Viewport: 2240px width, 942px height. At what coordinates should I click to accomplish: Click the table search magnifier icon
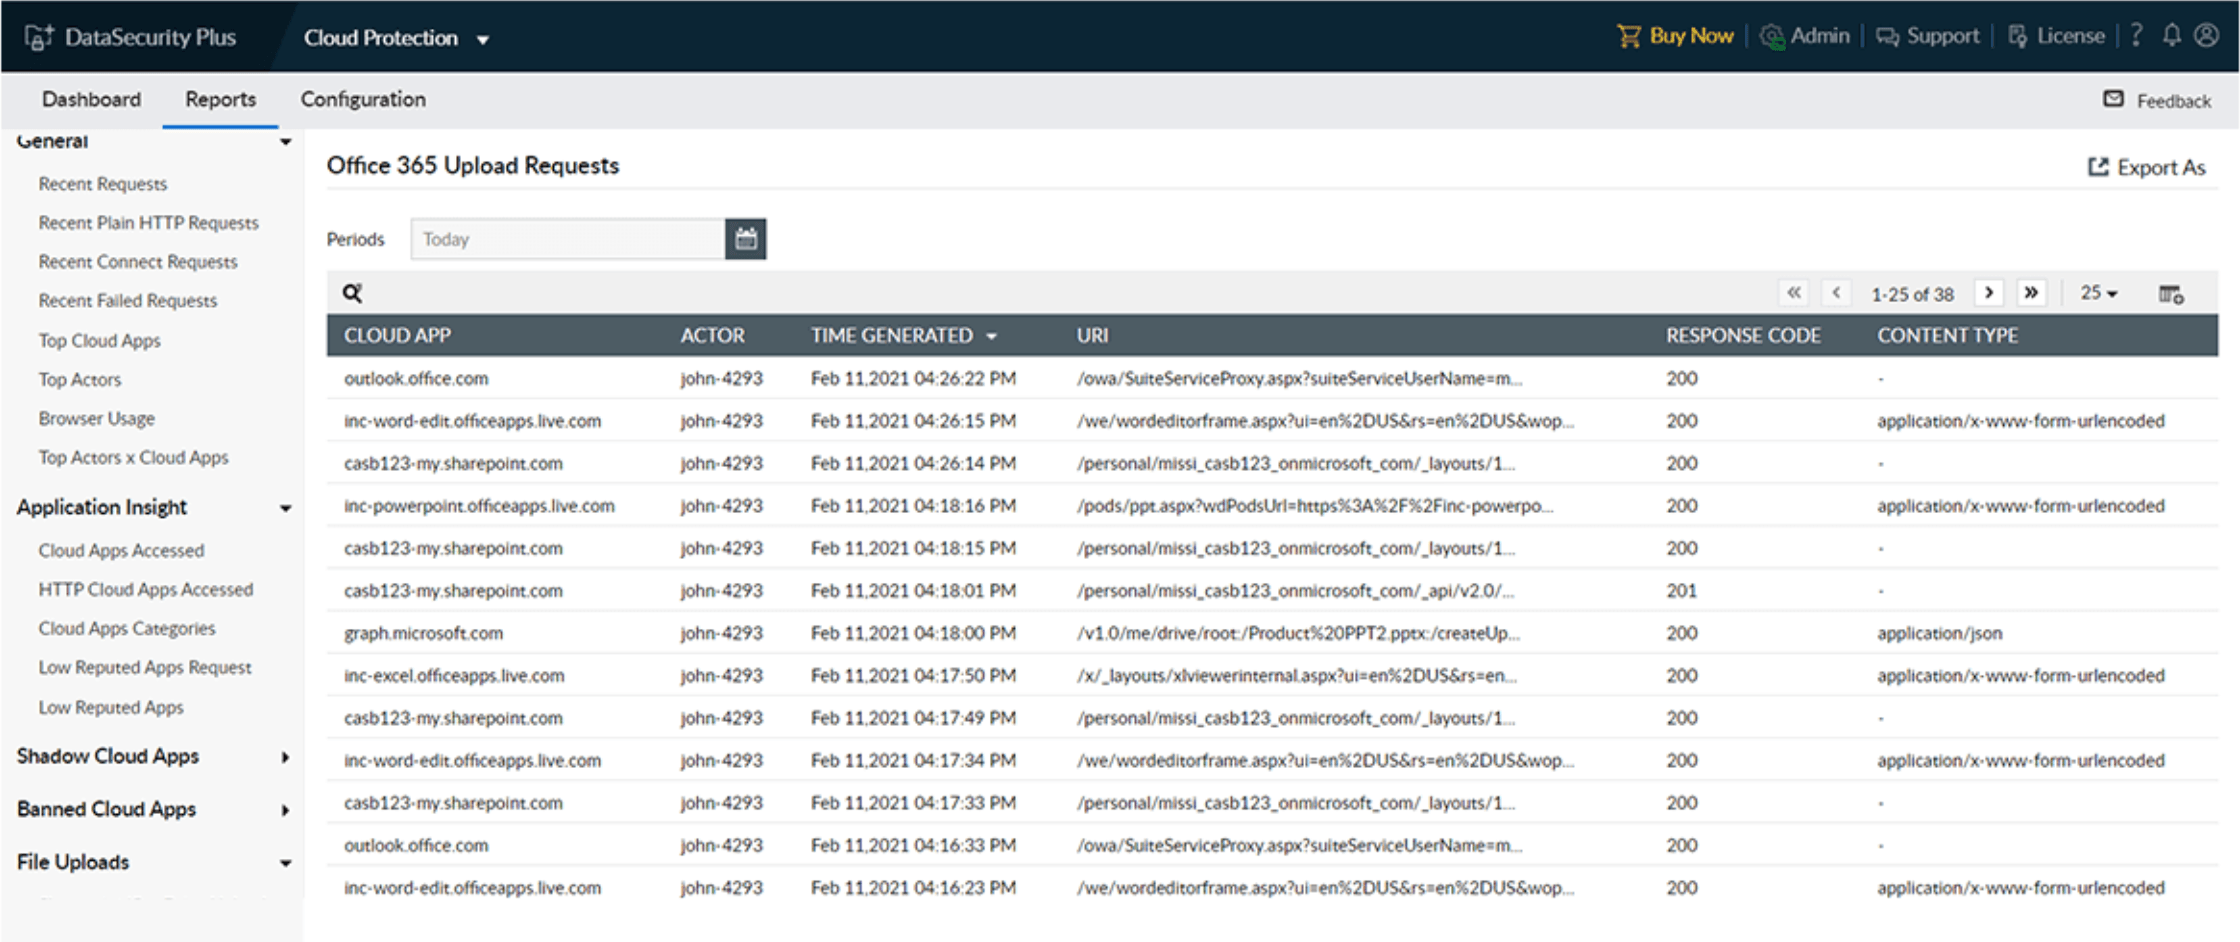352,293
